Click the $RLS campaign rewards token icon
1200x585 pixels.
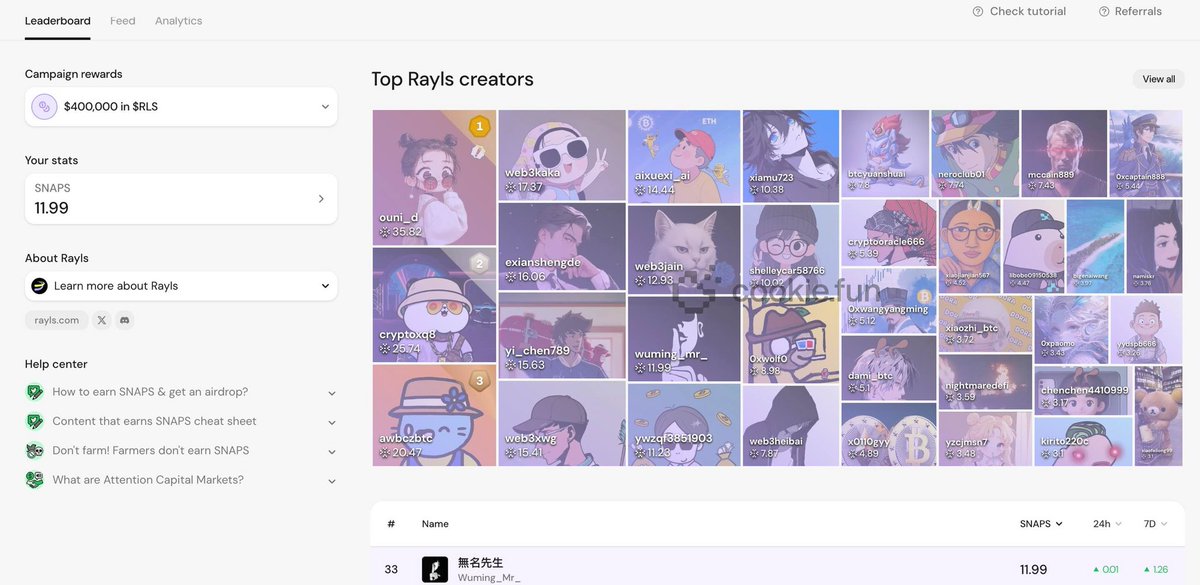pos(44,107)
